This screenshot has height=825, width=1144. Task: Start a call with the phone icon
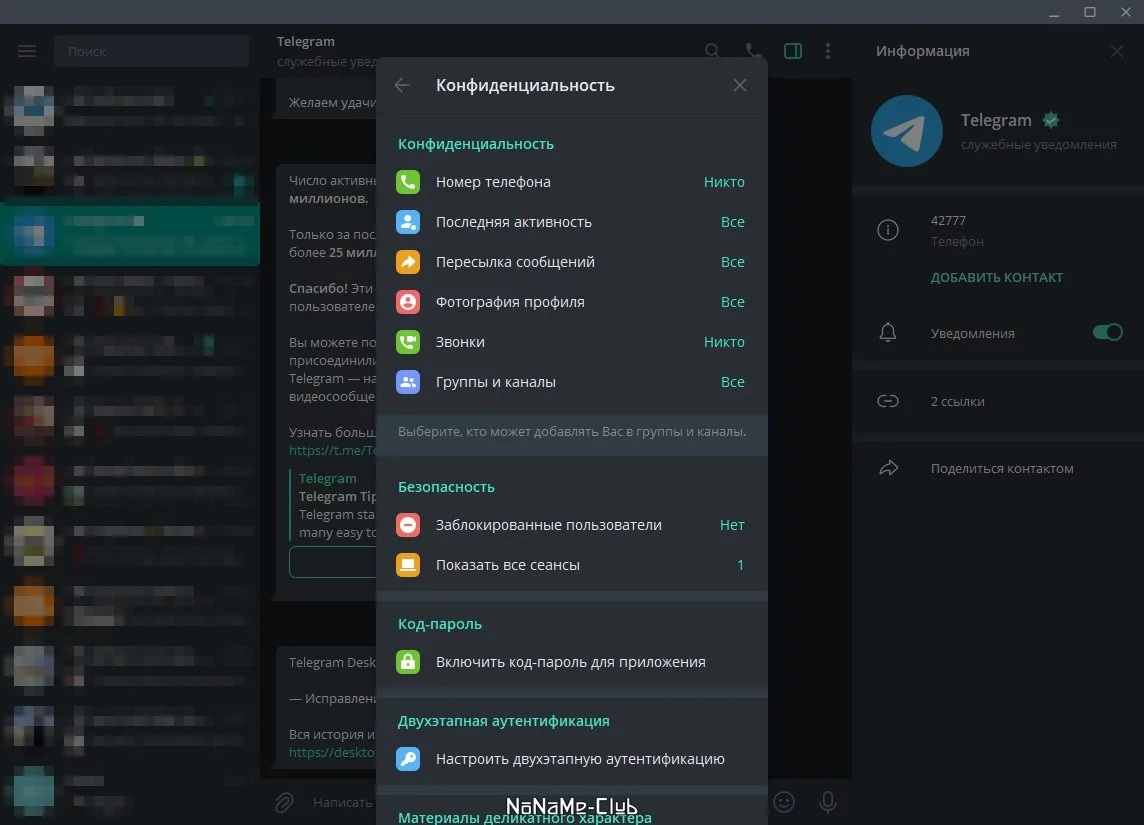coord(754,51)
